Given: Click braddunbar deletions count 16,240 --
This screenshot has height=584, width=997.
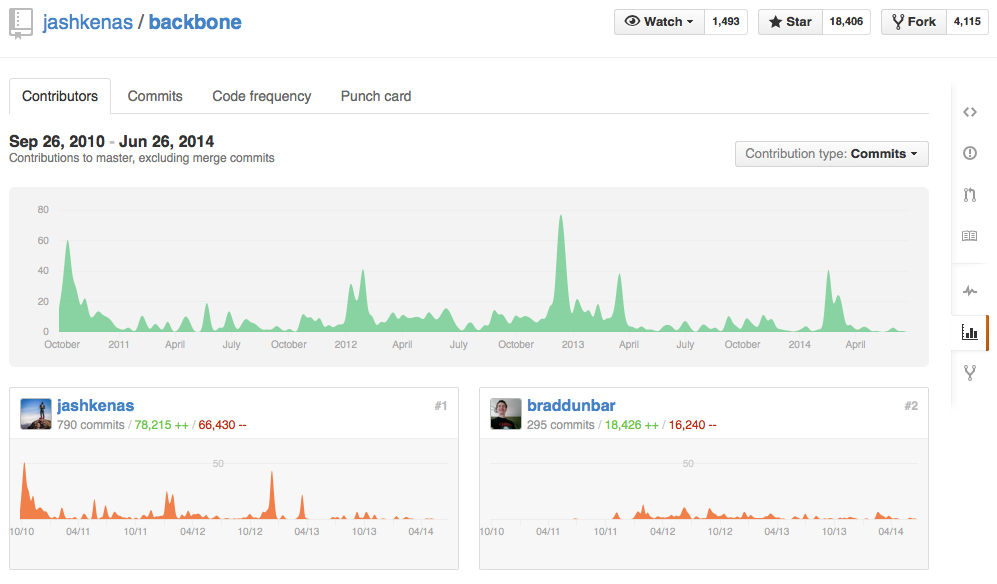Looking at the screenshot, I should (x=692, y=425).
